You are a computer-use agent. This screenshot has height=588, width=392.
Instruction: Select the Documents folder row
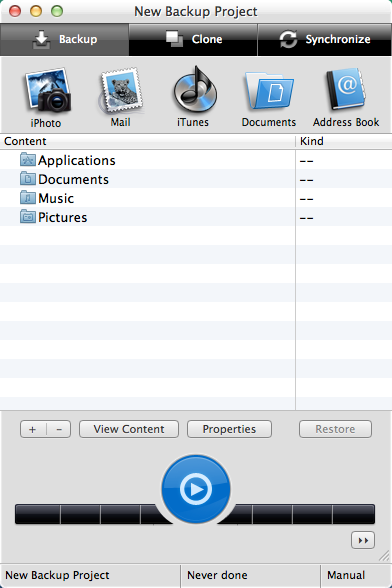196,179
